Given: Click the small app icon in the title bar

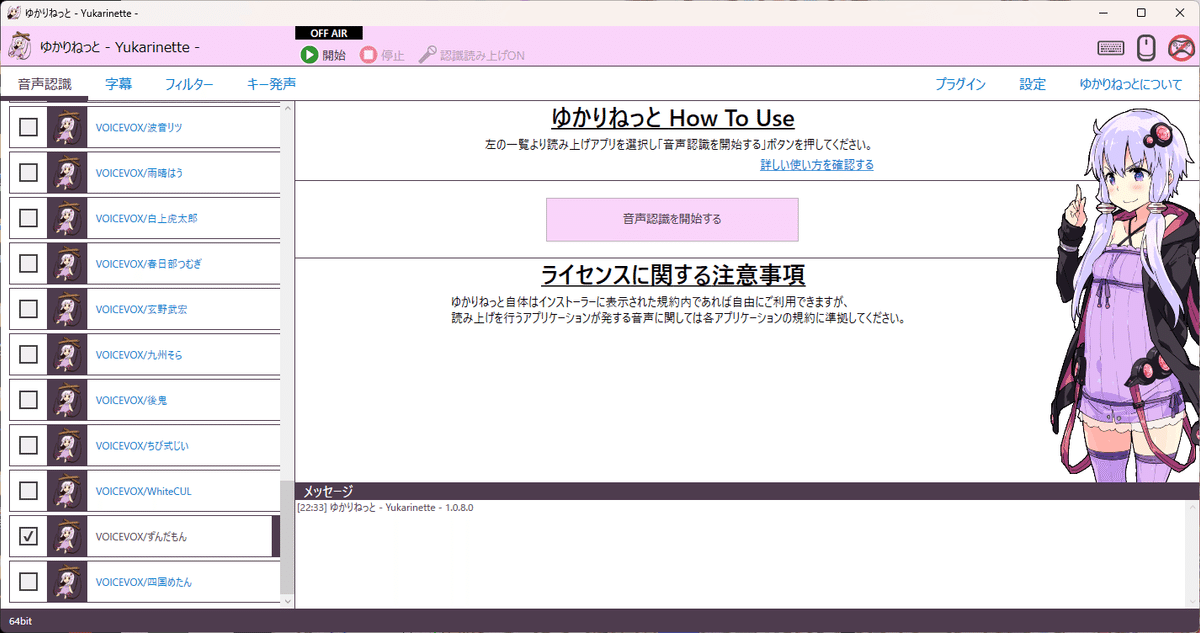Looking at the screenshot, I should pos(16,12).
